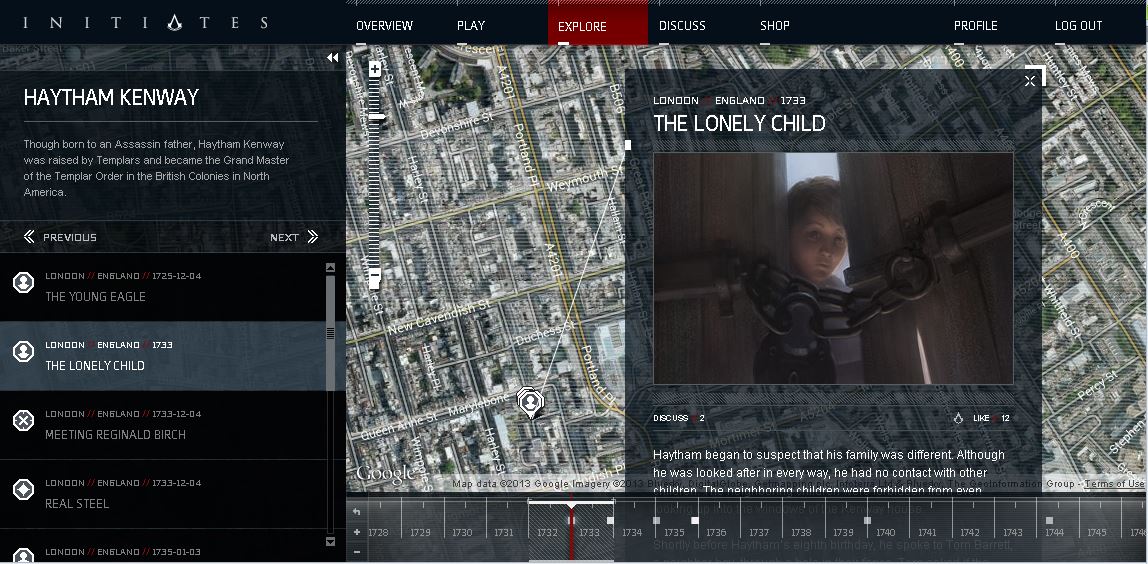This screenshot has width=1148, height=564.
Task: Open Meeting Reginald Birch entry
Action: click(x=162, y=425)
